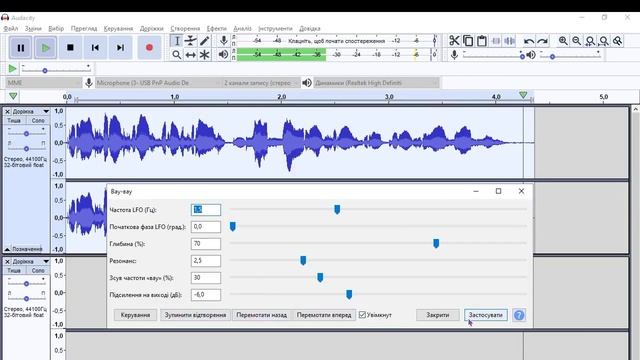This screenshot has height=360, width=640.
Task: Toggle Тиша mute on the second track
Action: click(13, 271)
